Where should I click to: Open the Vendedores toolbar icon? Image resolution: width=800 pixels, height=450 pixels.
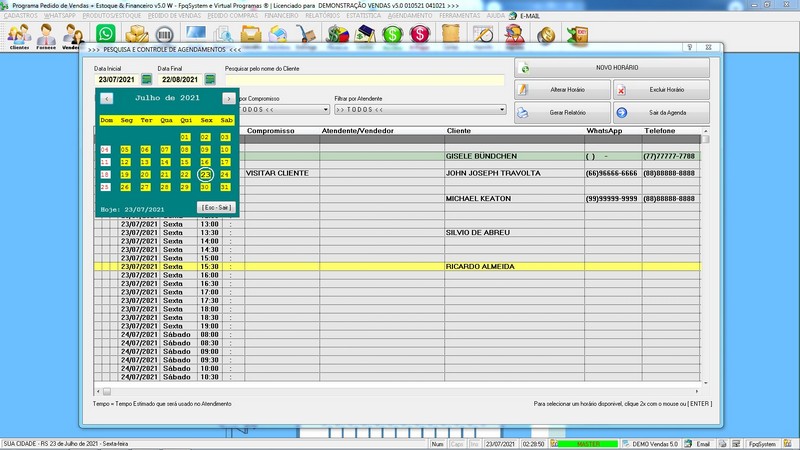click(72, 36)
